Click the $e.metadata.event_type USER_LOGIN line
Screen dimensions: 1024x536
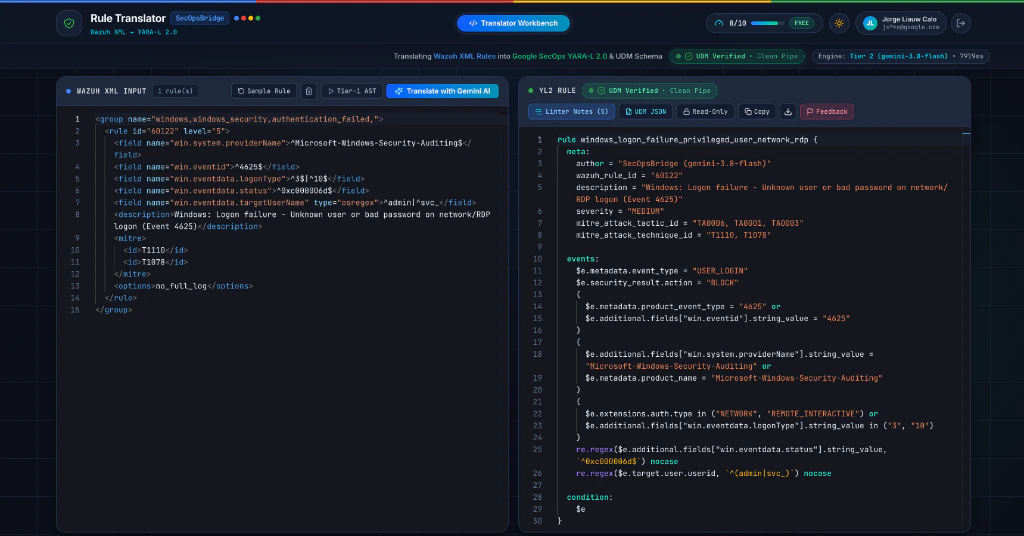662,270
